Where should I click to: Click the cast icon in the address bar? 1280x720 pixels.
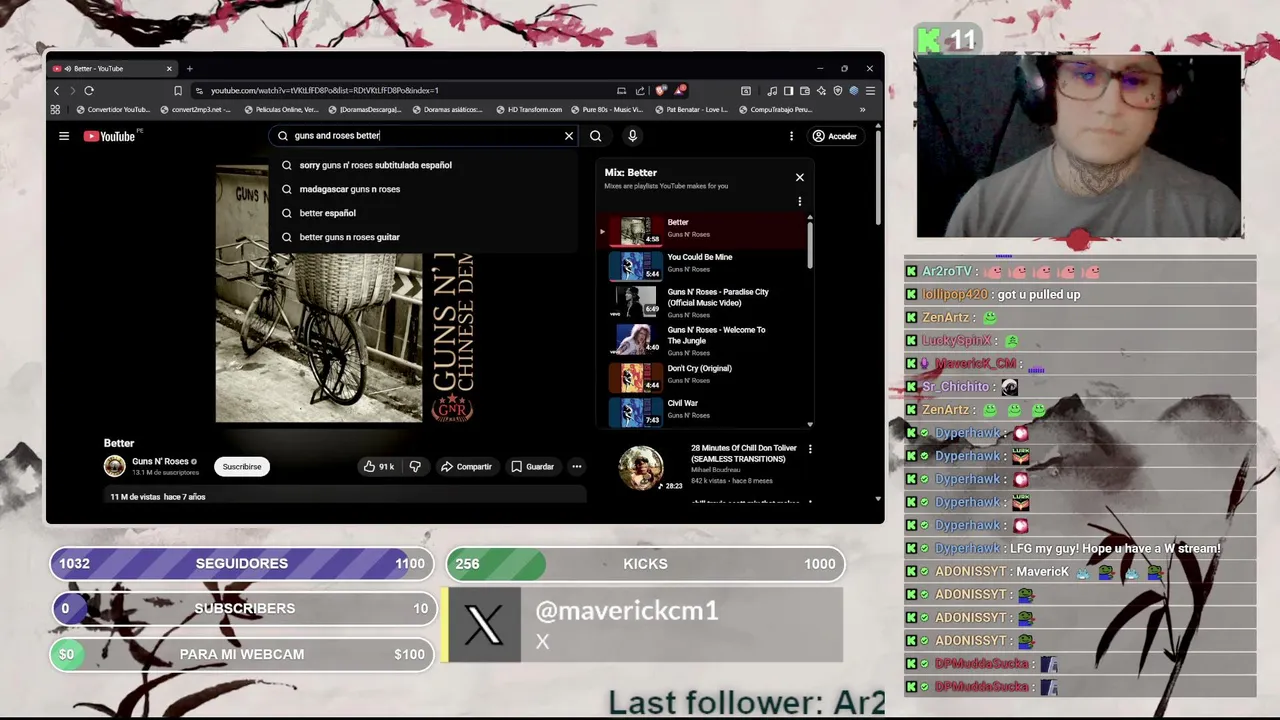(621, 90)
